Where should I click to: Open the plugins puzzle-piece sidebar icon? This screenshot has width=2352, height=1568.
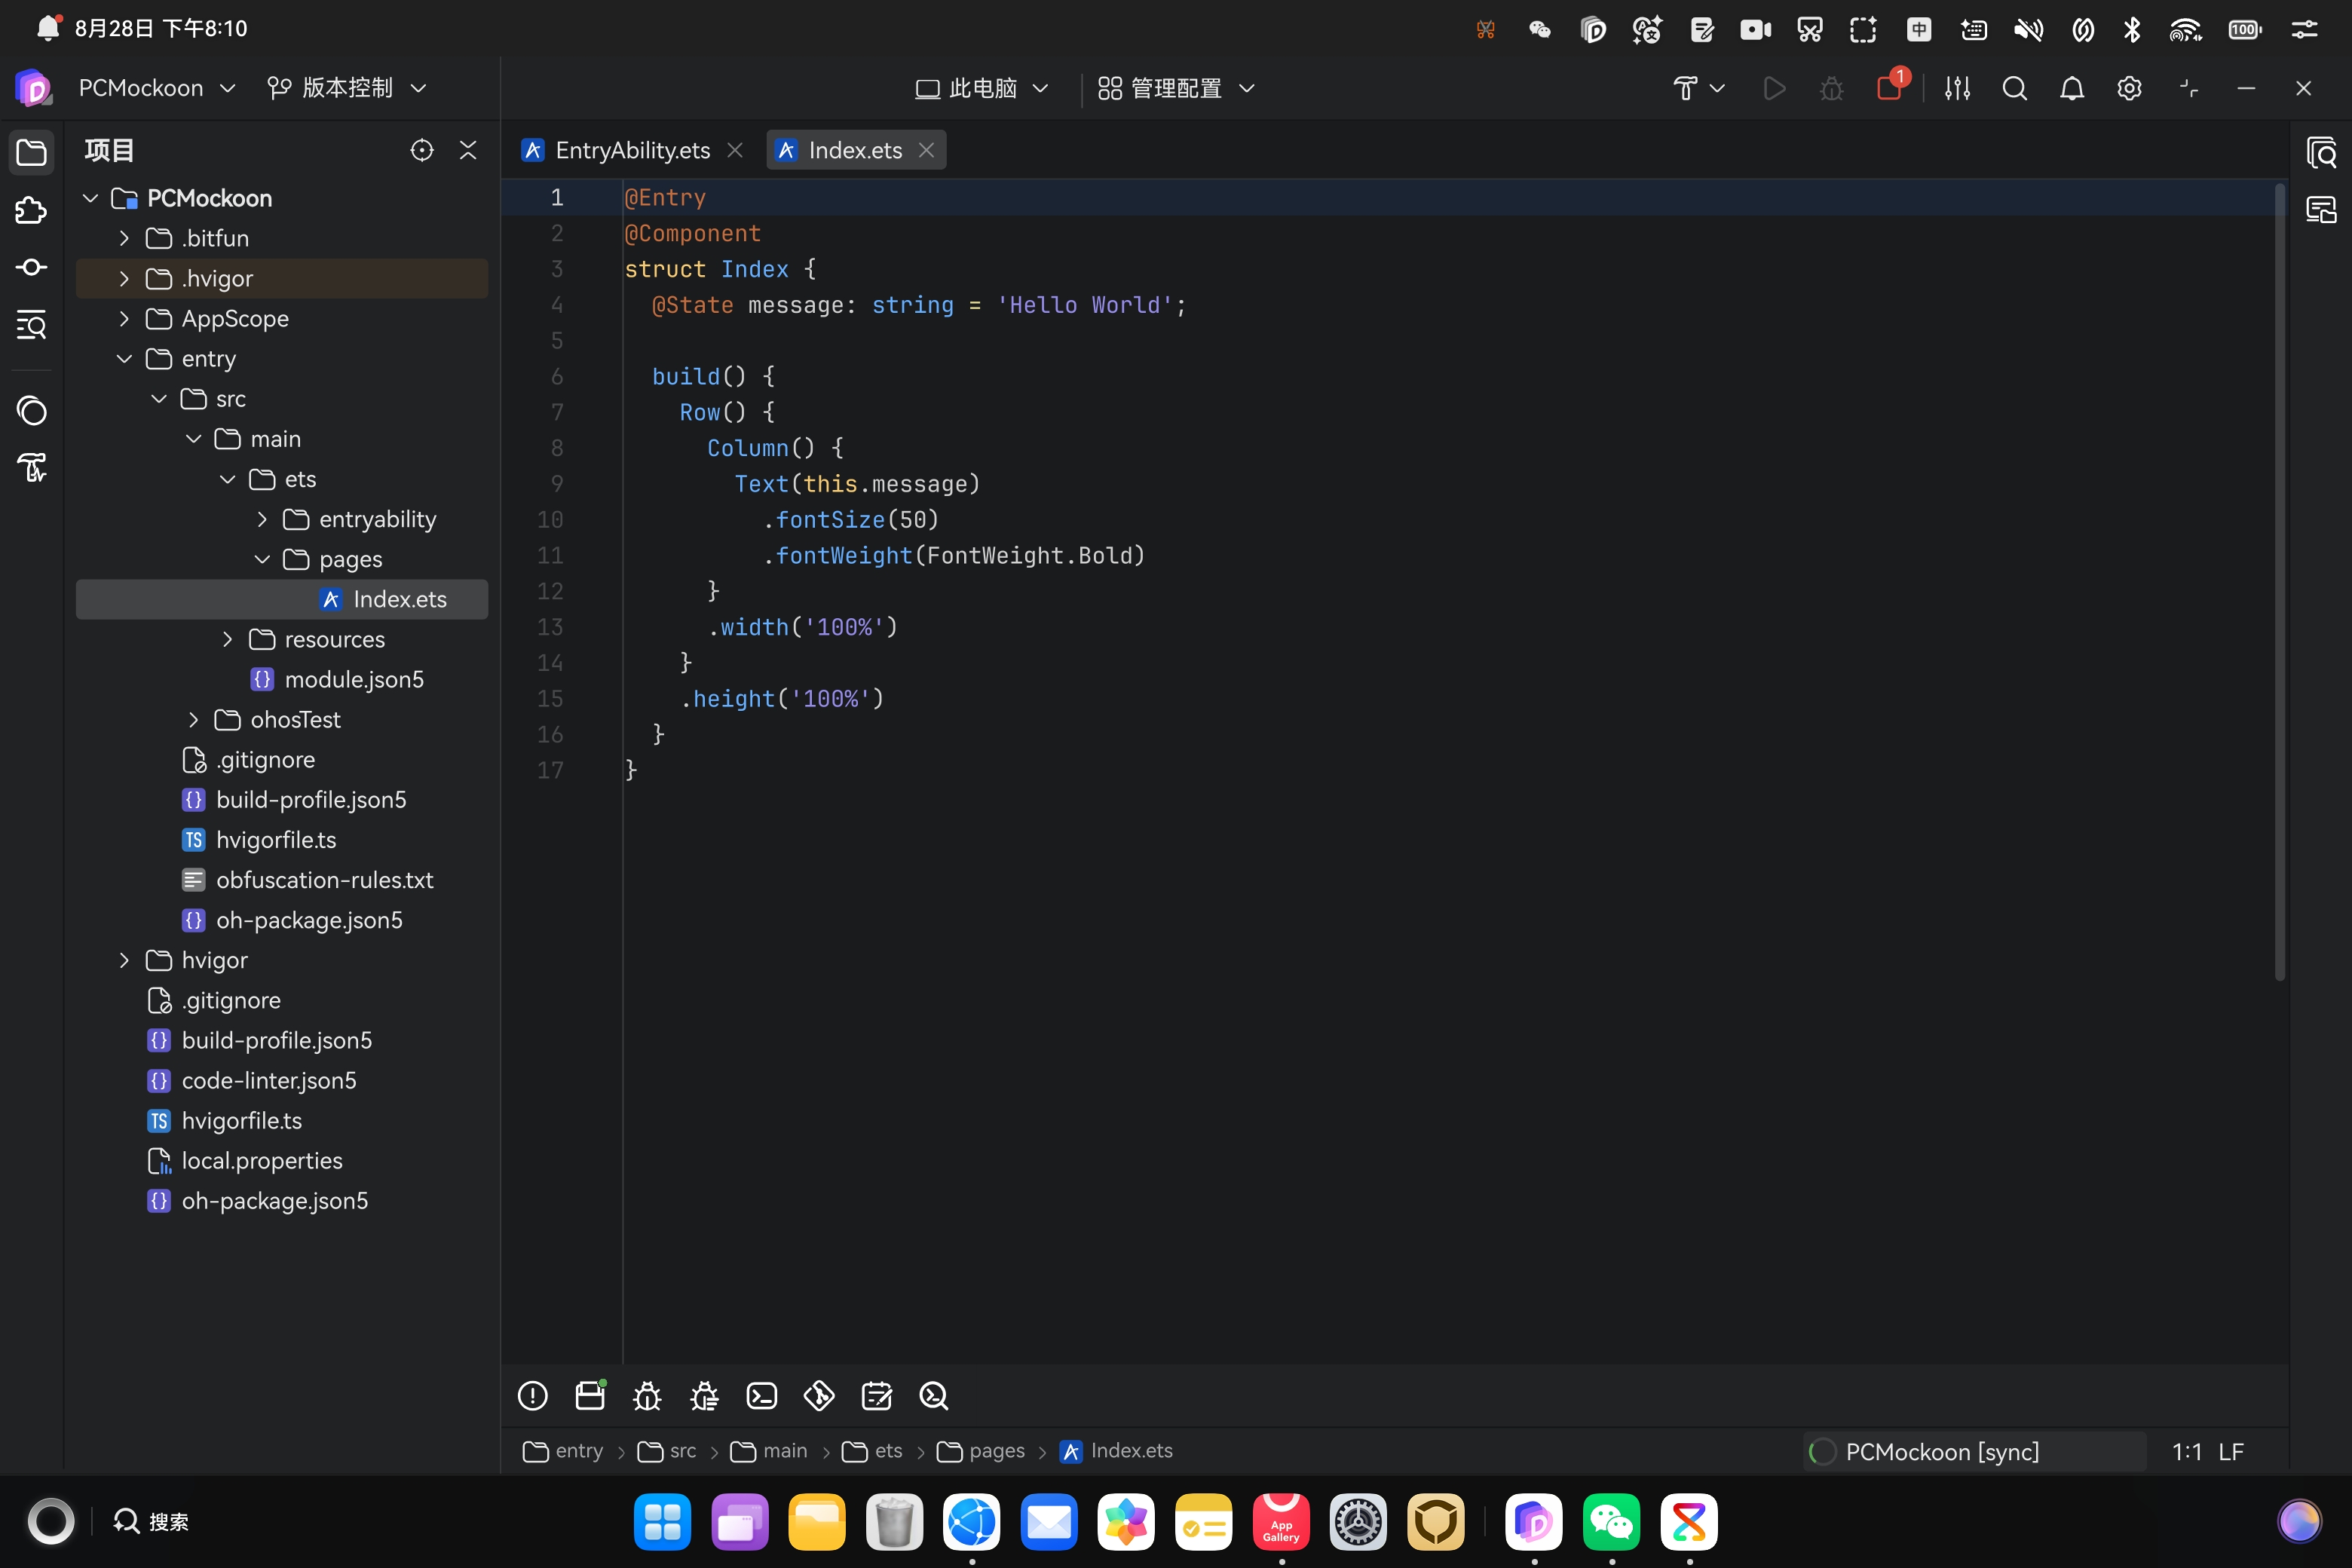(x=32, y=210)
